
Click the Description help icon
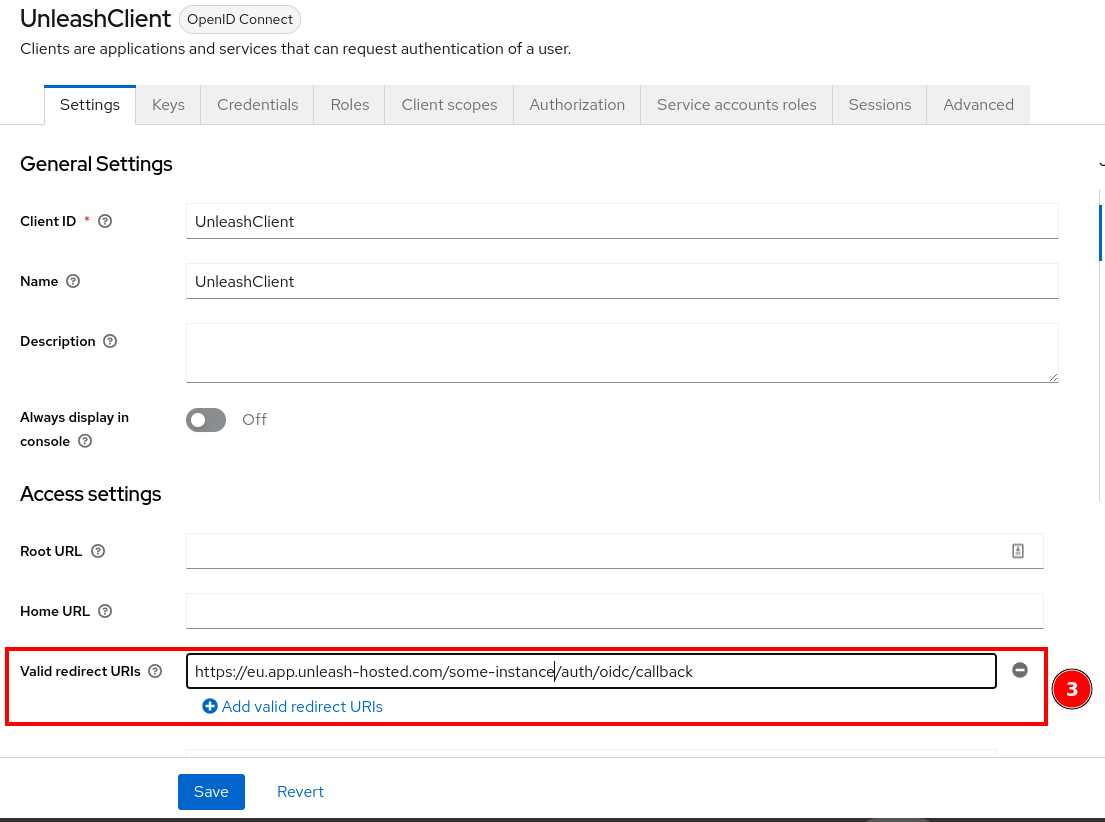click(x=109, y=341)
